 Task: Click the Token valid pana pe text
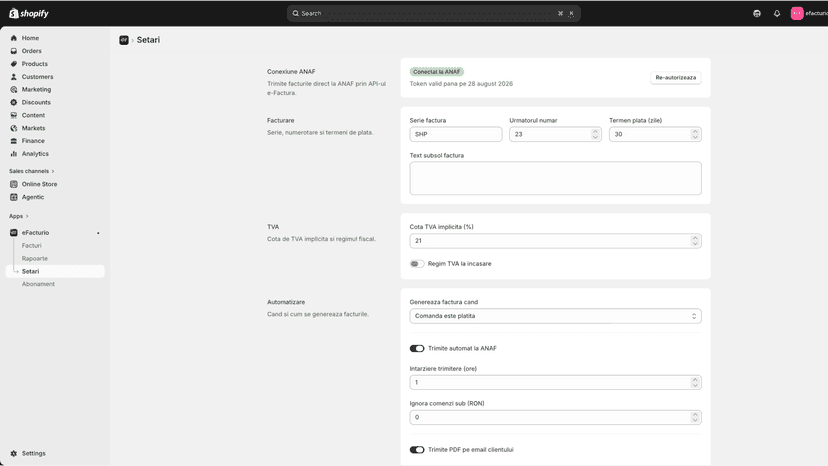pyautogui.click(x=461, y=83)
